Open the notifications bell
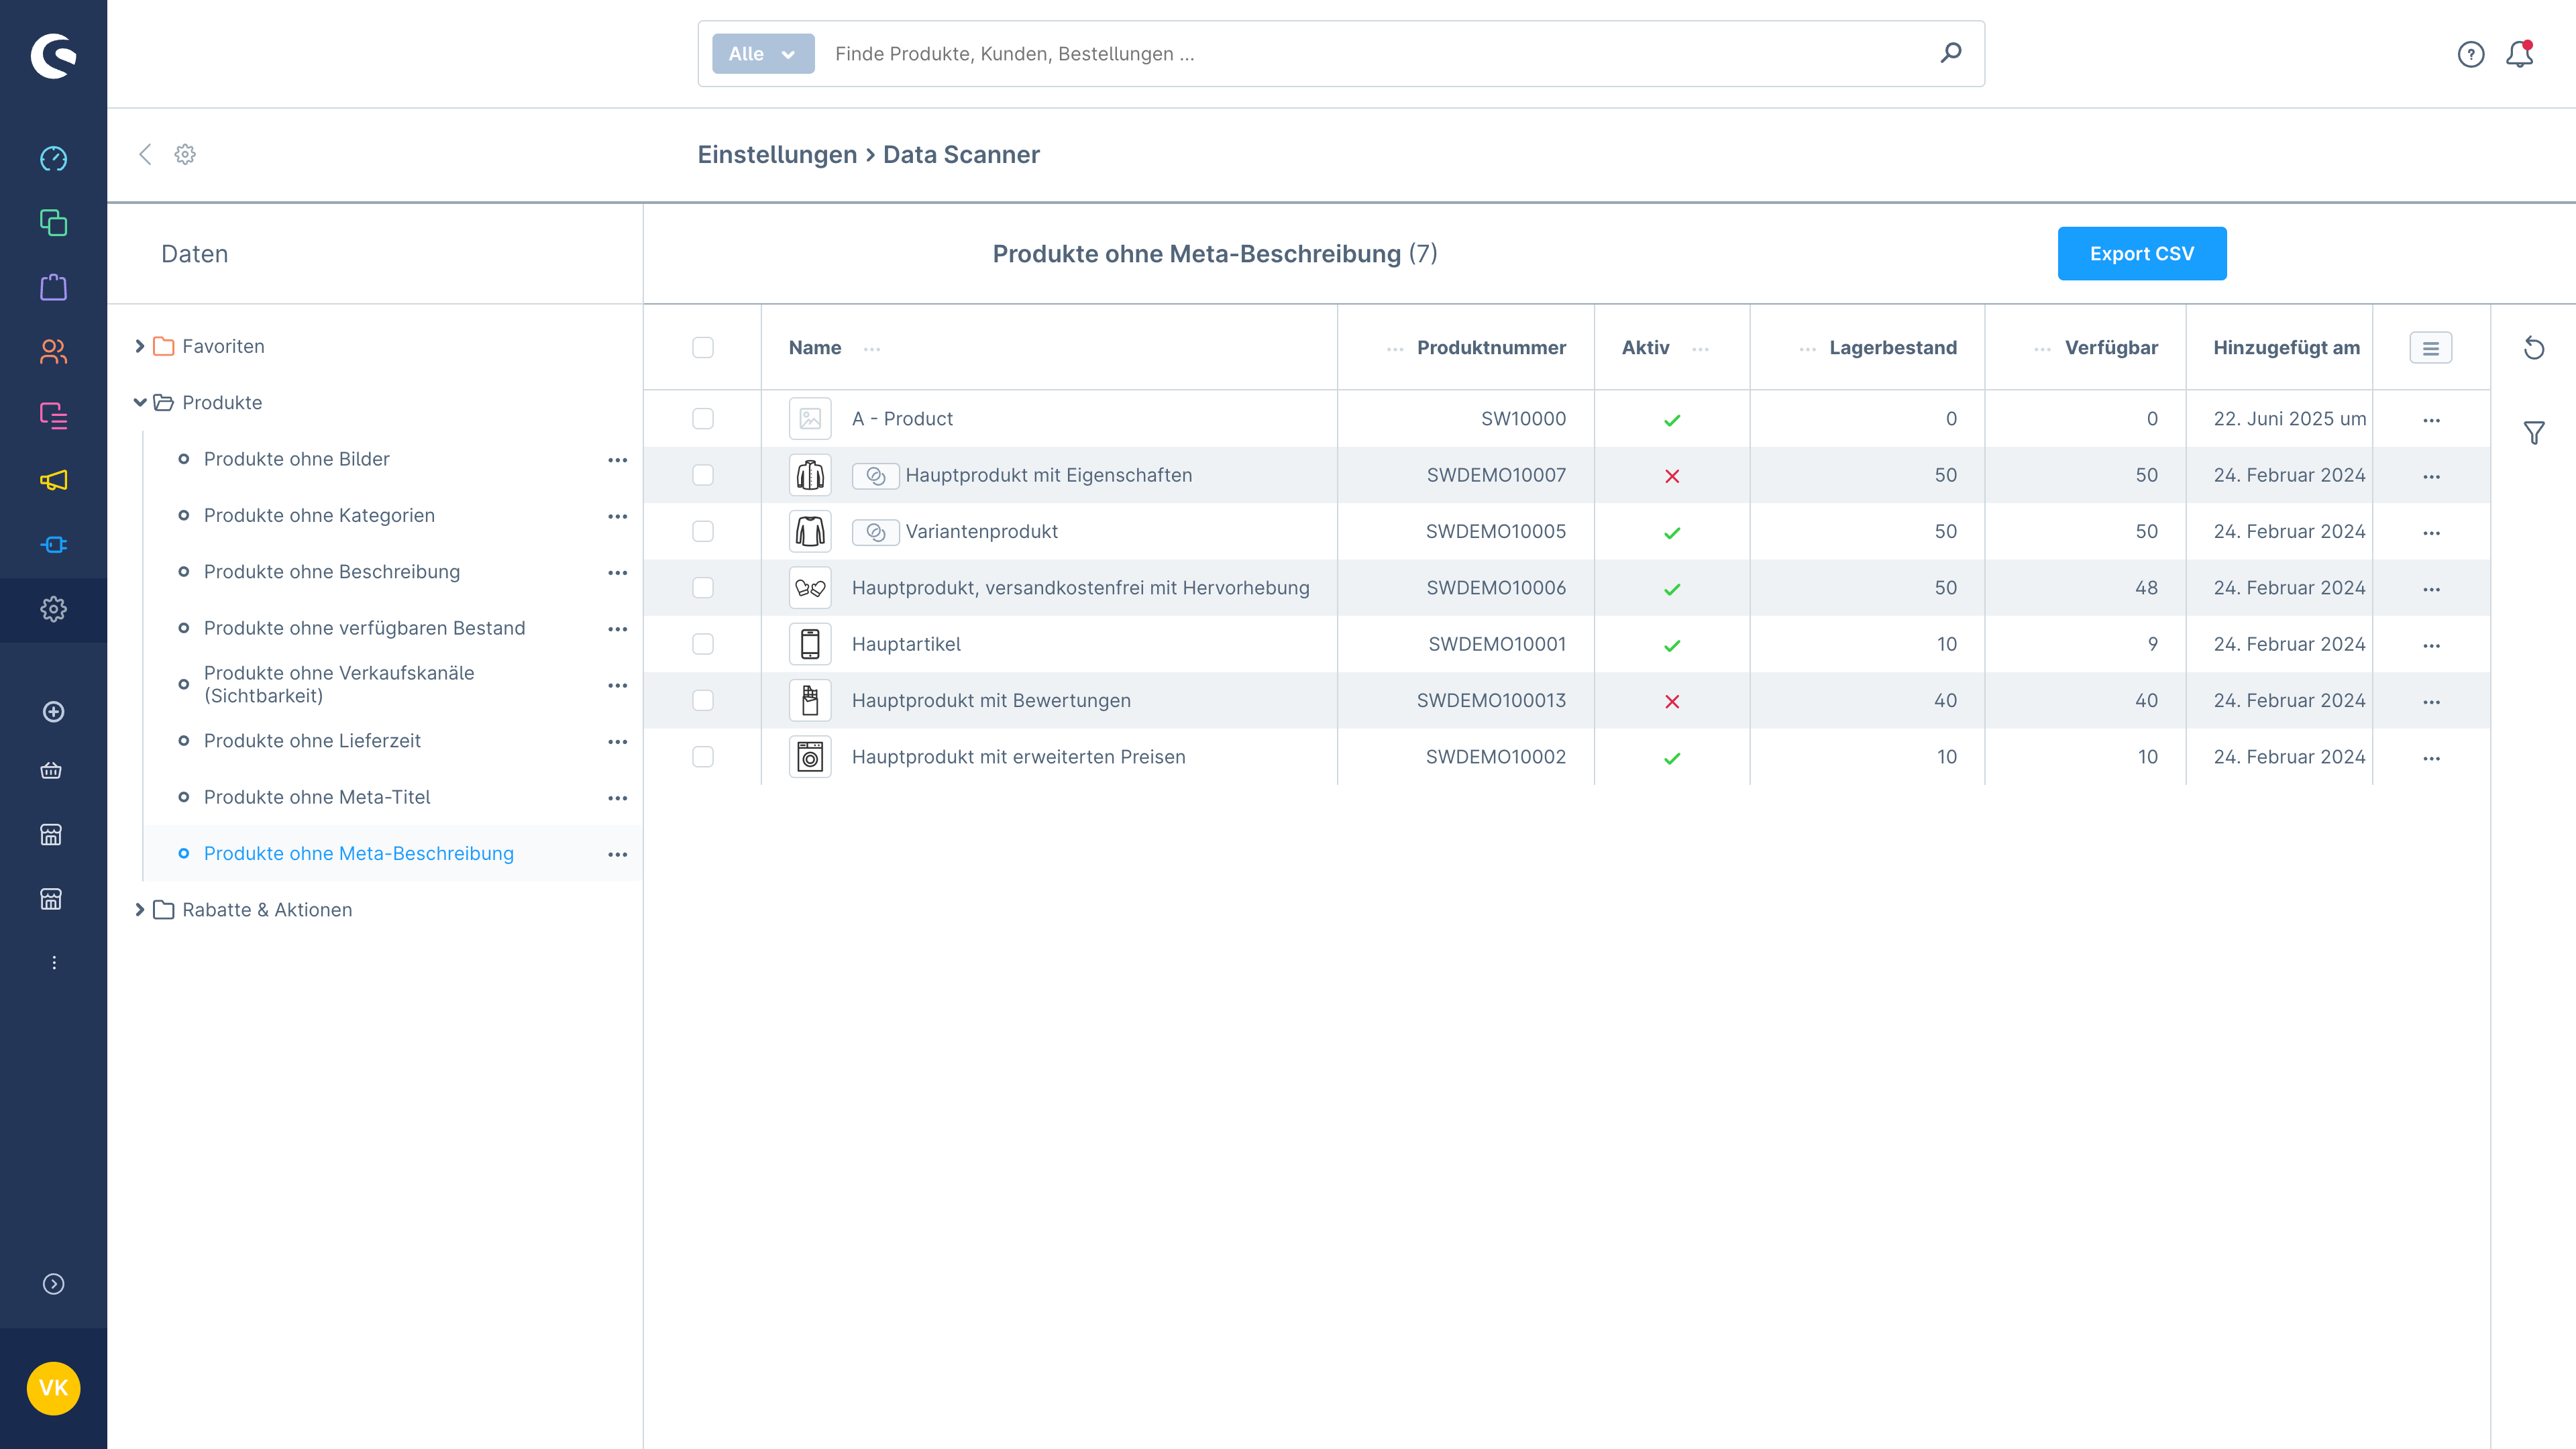Viewport: 2576px width, 1449px height. pyautogui.click(x=2519, y=54)
